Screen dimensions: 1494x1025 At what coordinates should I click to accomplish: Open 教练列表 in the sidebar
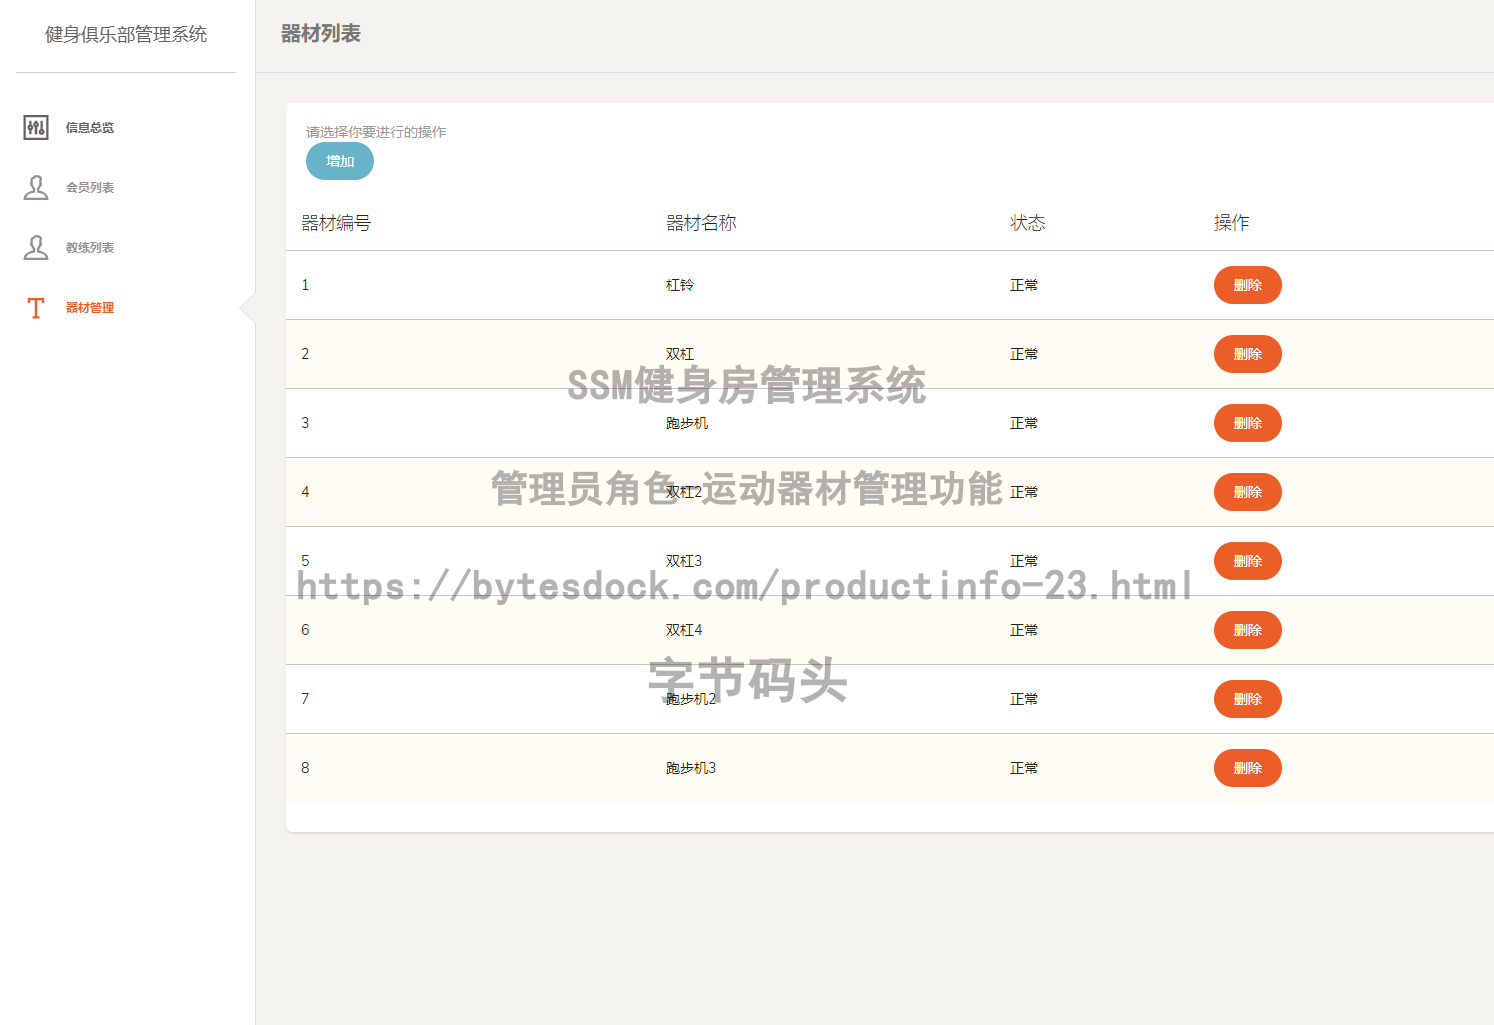point(90,248)
